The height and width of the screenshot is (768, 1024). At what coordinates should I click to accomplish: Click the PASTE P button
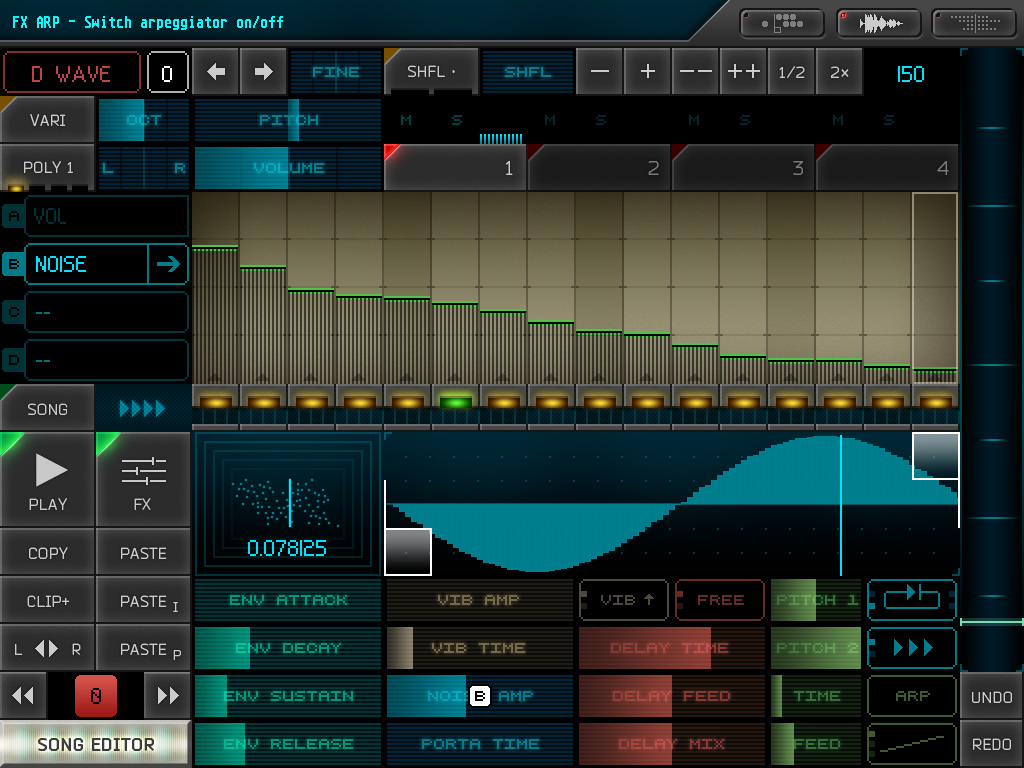(143, 649)
